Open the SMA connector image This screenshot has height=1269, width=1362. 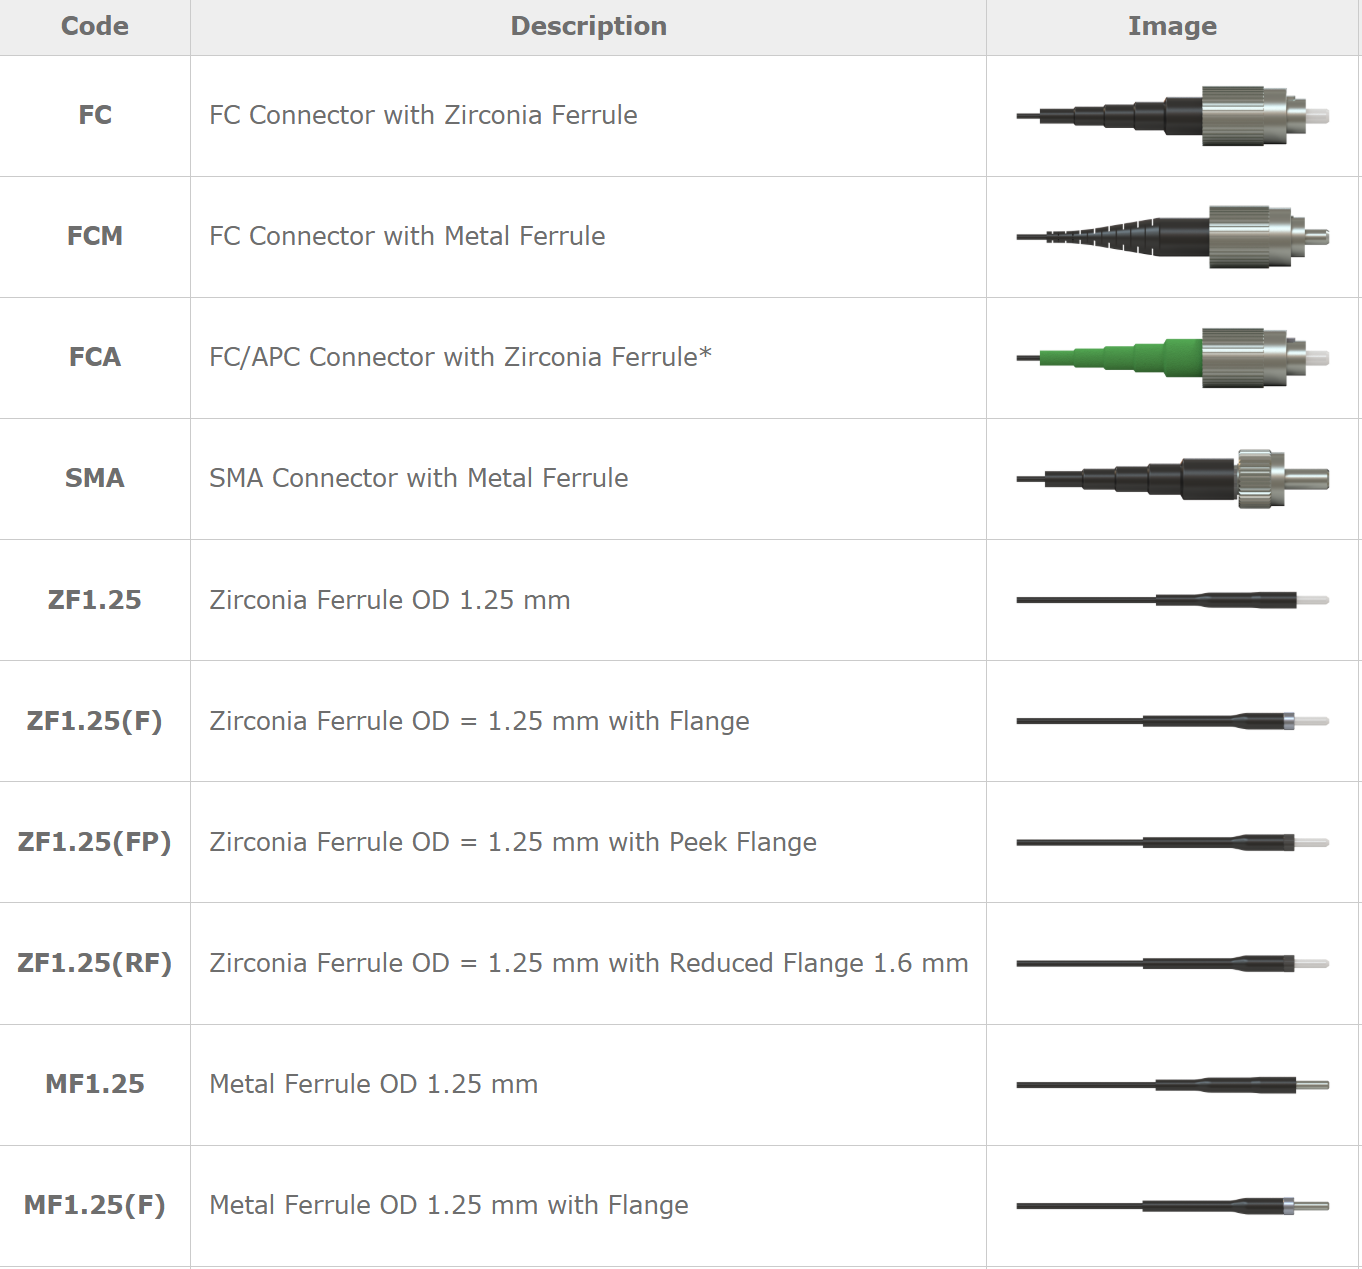click(x=1173, y=479)
